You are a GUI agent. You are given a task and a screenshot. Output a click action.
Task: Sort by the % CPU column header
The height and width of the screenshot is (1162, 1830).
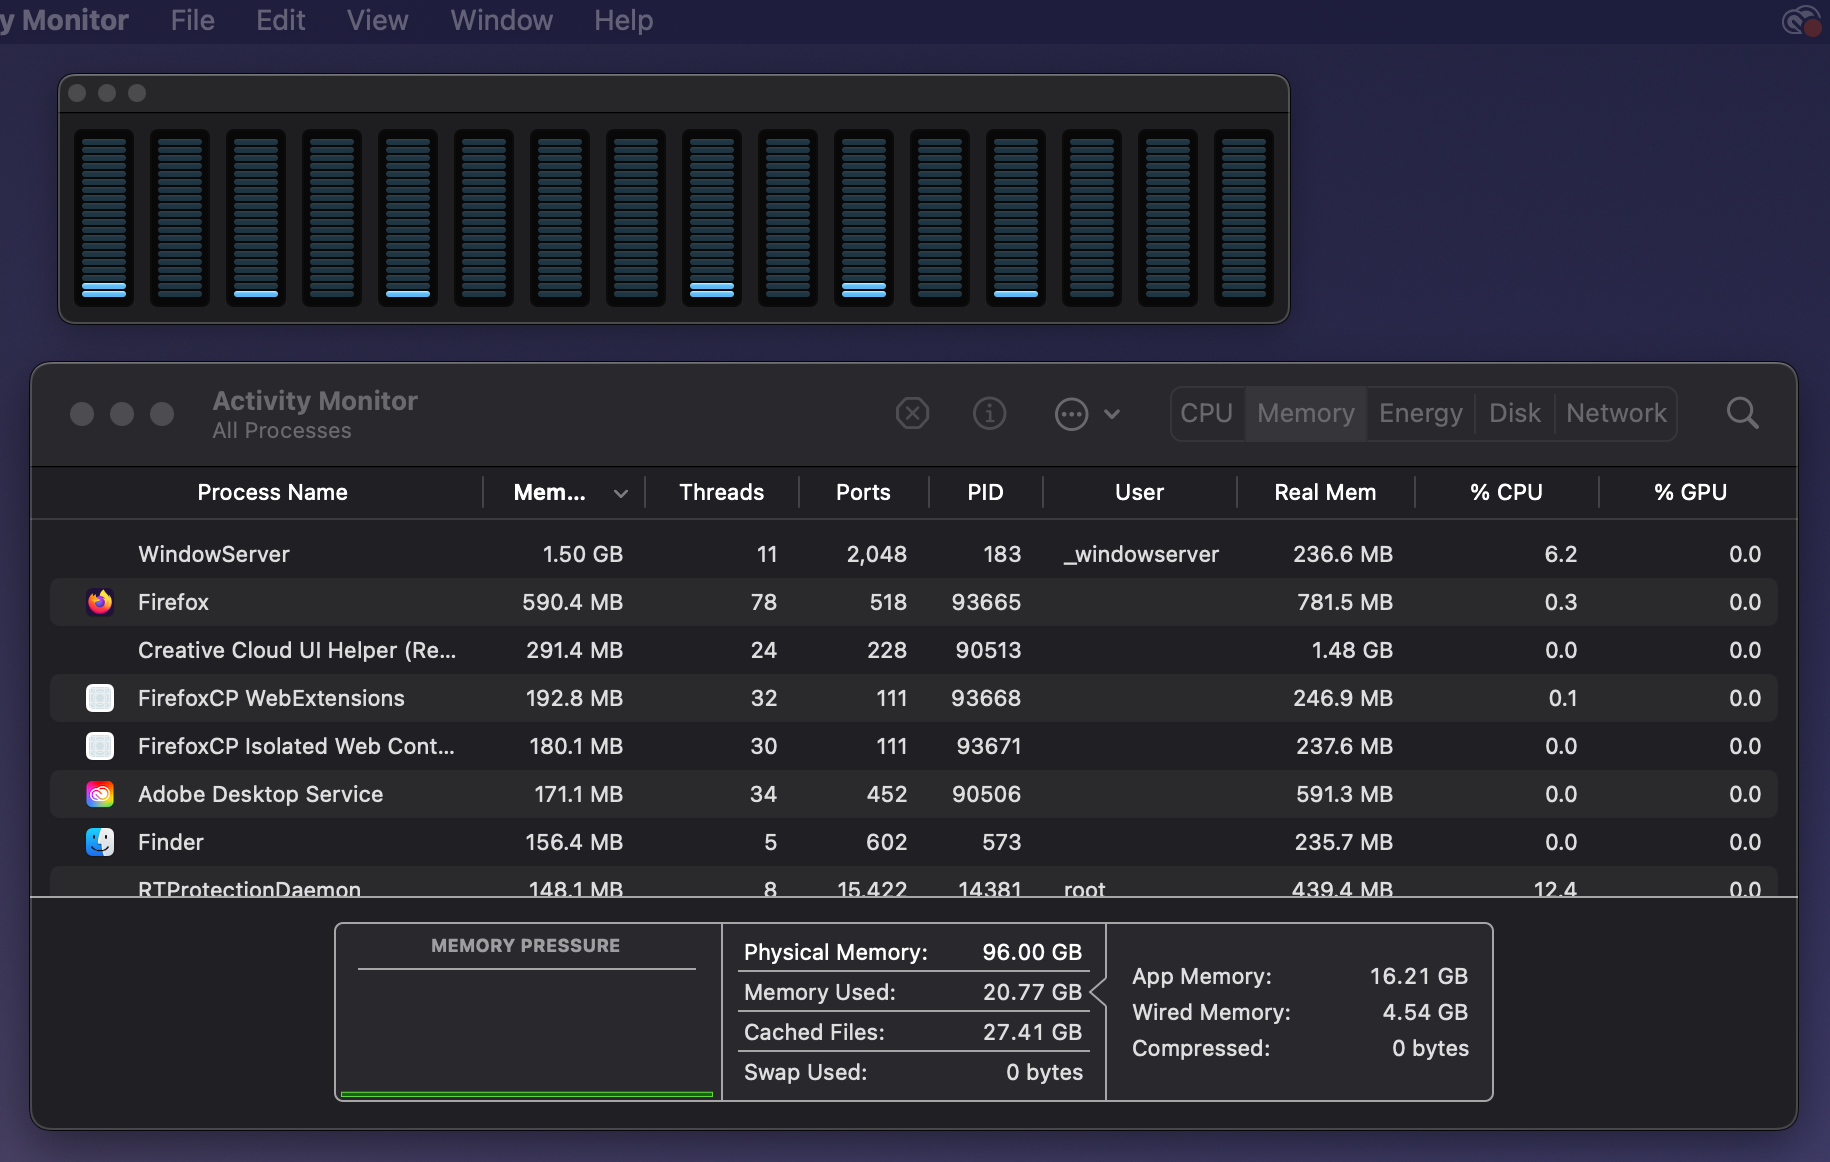point(1506,492)
